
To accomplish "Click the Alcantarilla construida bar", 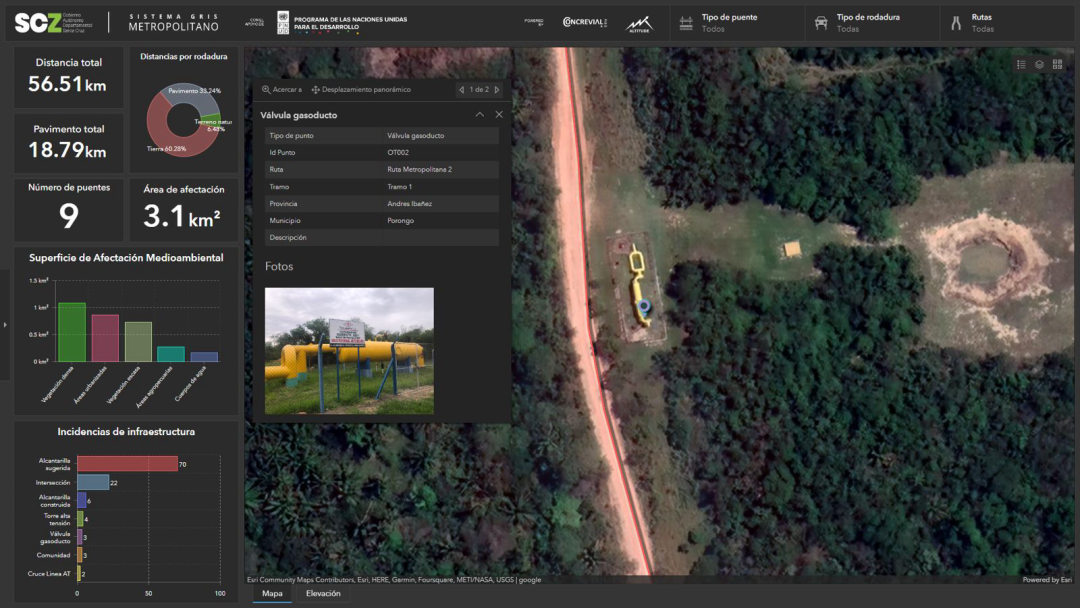I will pos(81,501).
